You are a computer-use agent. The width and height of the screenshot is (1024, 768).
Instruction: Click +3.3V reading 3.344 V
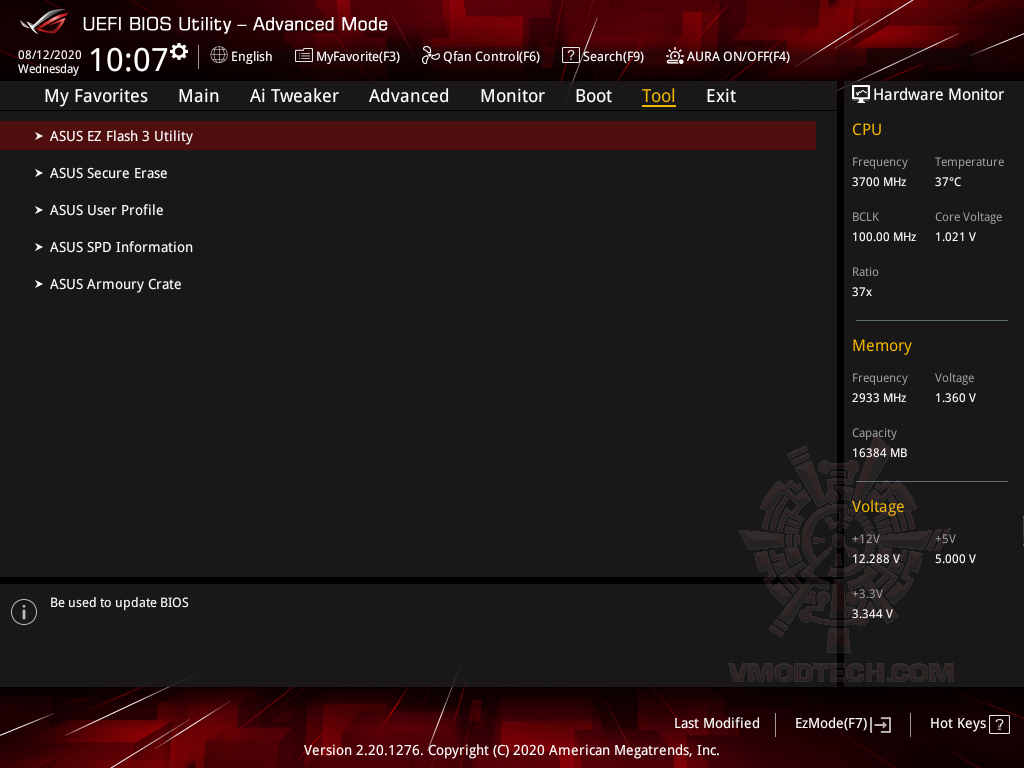pyautogui.click(x=872, y=614)
